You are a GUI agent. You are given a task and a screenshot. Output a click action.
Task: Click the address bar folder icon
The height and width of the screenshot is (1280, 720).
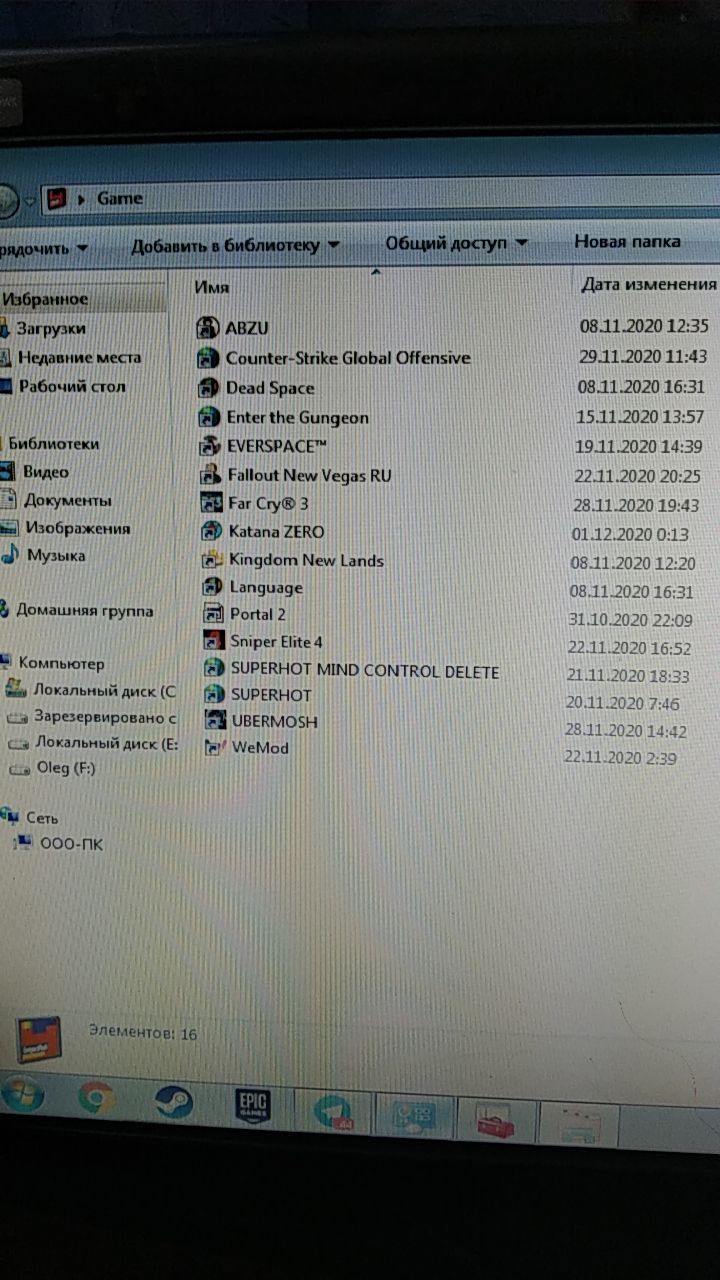[57, 198]
